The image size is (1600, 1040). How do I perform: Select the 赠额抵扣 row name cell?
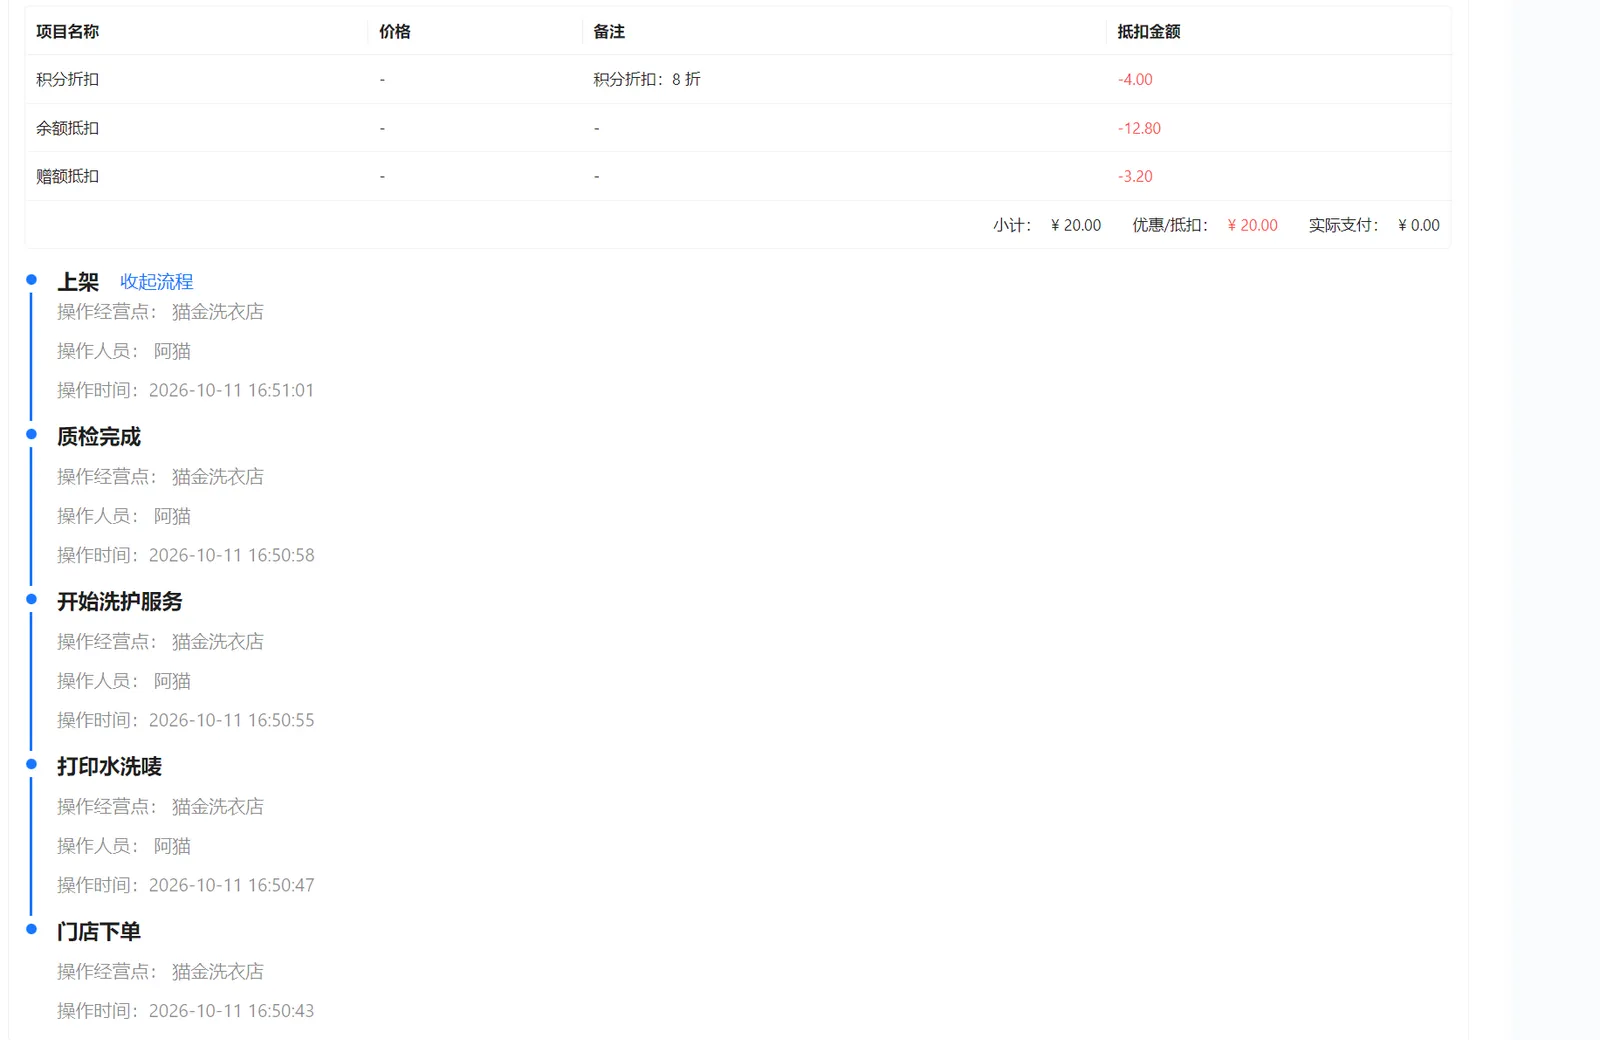click(x=67, y=176)
